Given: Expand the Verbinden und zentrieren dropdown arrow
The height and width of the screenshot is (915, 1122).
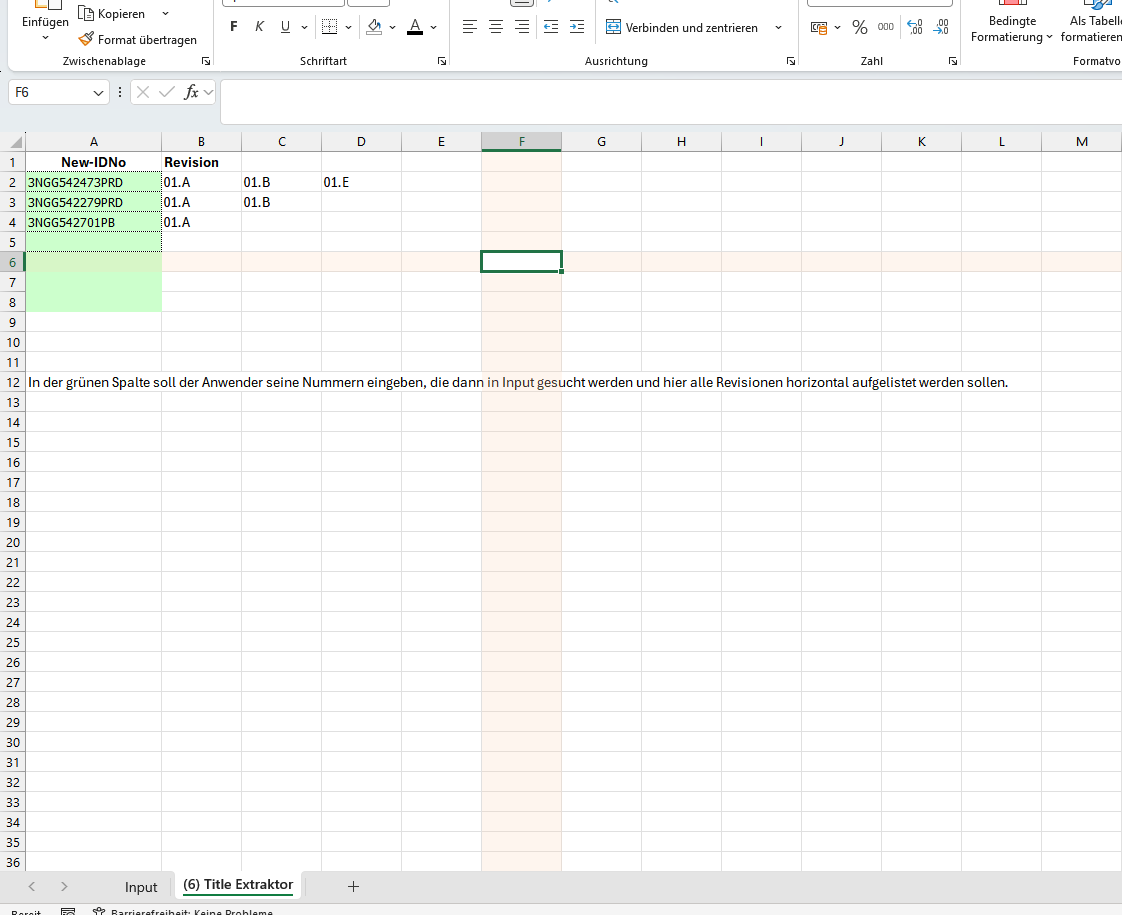Looking at the screenshot, I should pyautogui.click(x=779, y=27).
